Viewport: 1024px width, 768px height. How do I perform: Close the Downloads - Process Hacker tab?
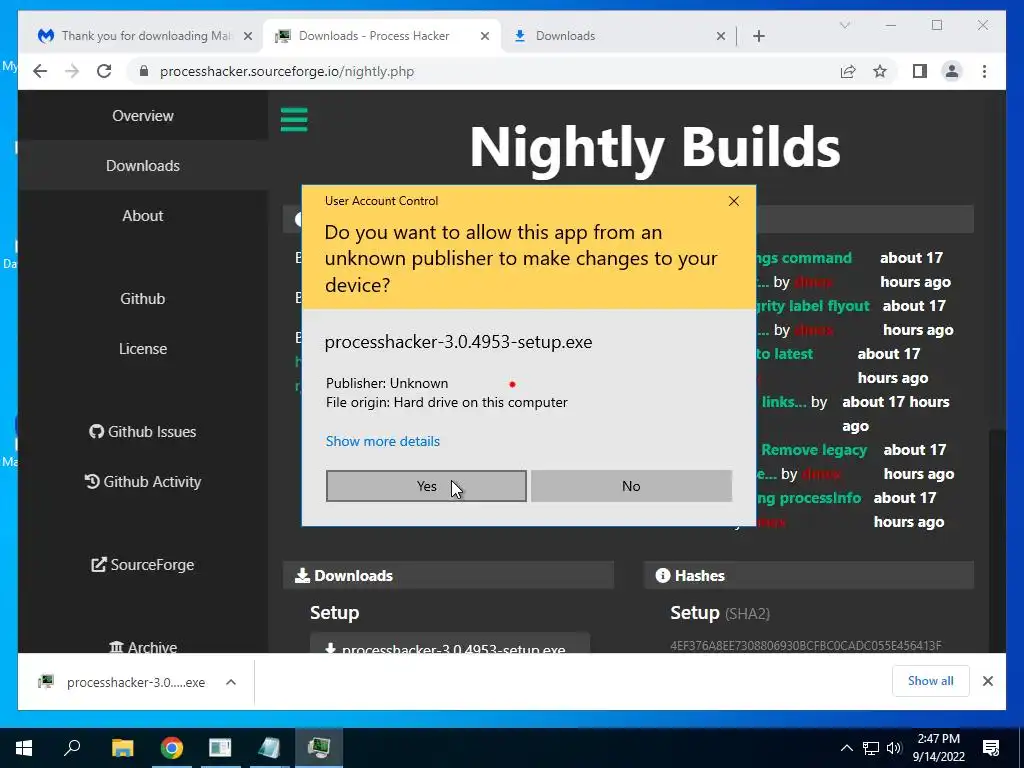click(x=485, y=36)
